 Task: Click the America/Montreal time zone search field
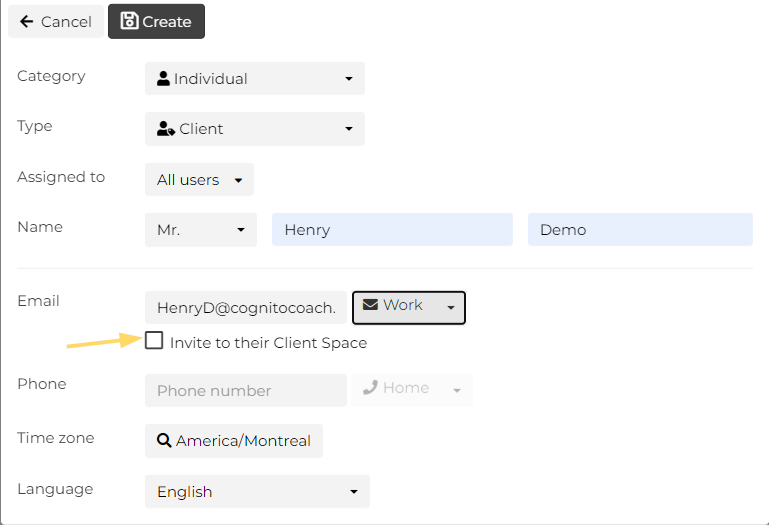234,441
